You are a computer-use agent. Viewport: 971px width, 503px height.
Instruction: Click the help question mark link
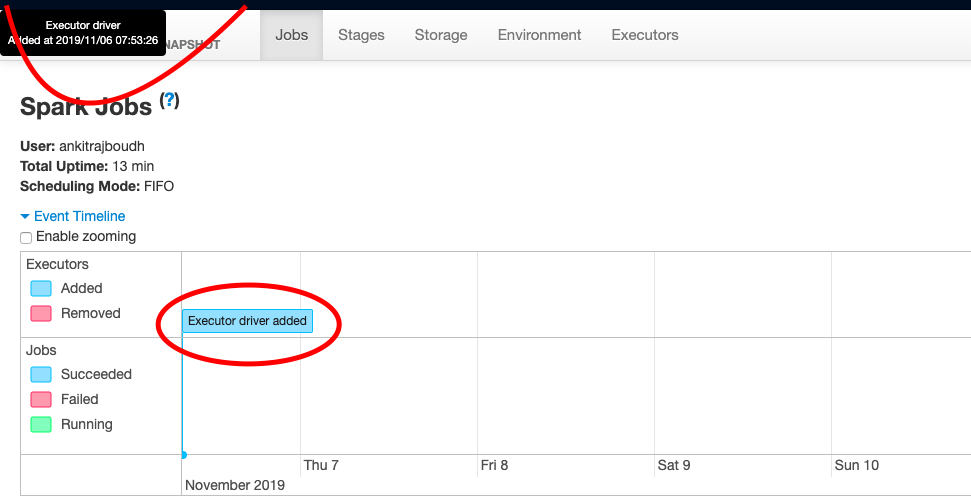pyautogui.click(x=170, y=100)
